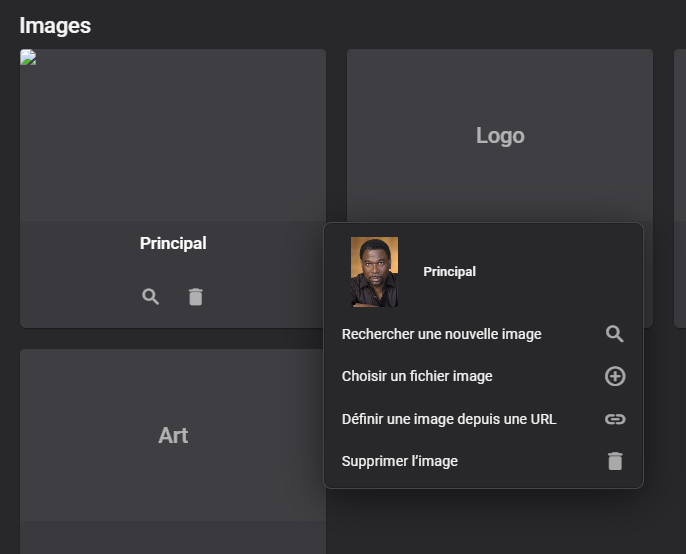Open the Art image placeholder
Image resolution: width=686 pixels, height=554 pixels.
pos(173,435)
